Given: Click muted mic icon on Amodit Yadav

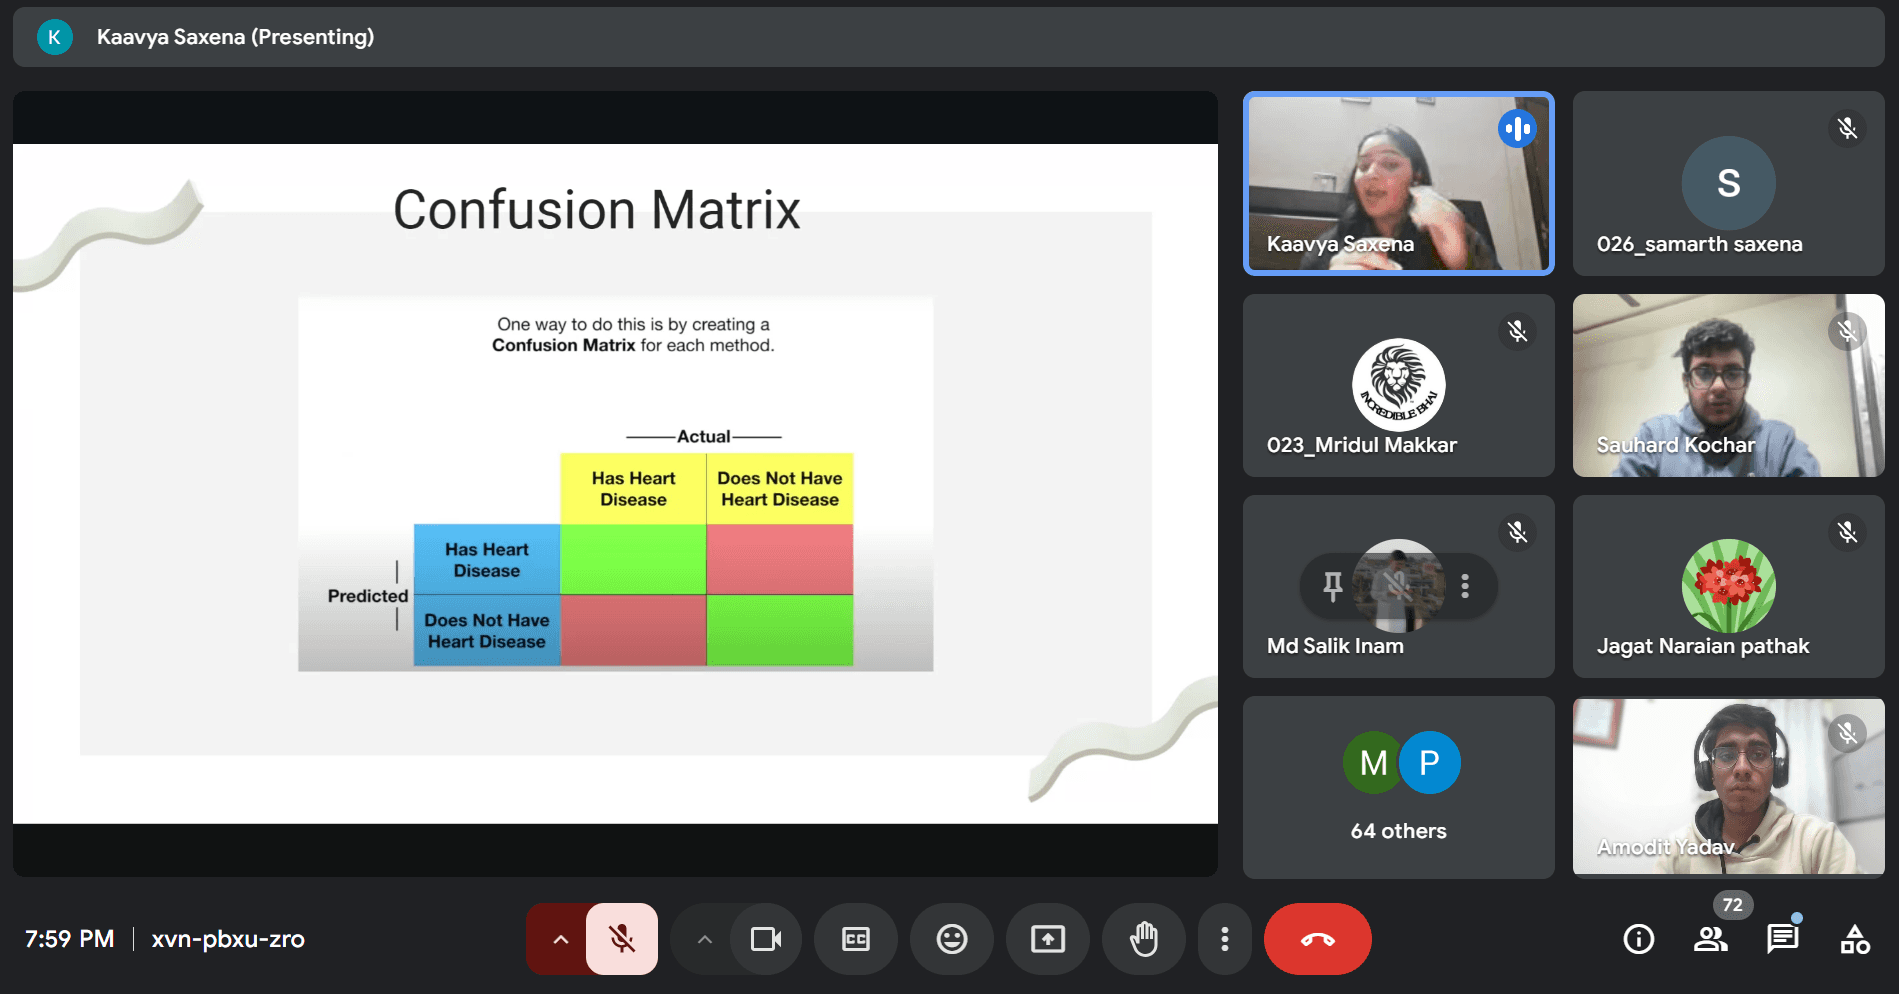Looking at the screenshot, I should click(x=1847, y=734).
